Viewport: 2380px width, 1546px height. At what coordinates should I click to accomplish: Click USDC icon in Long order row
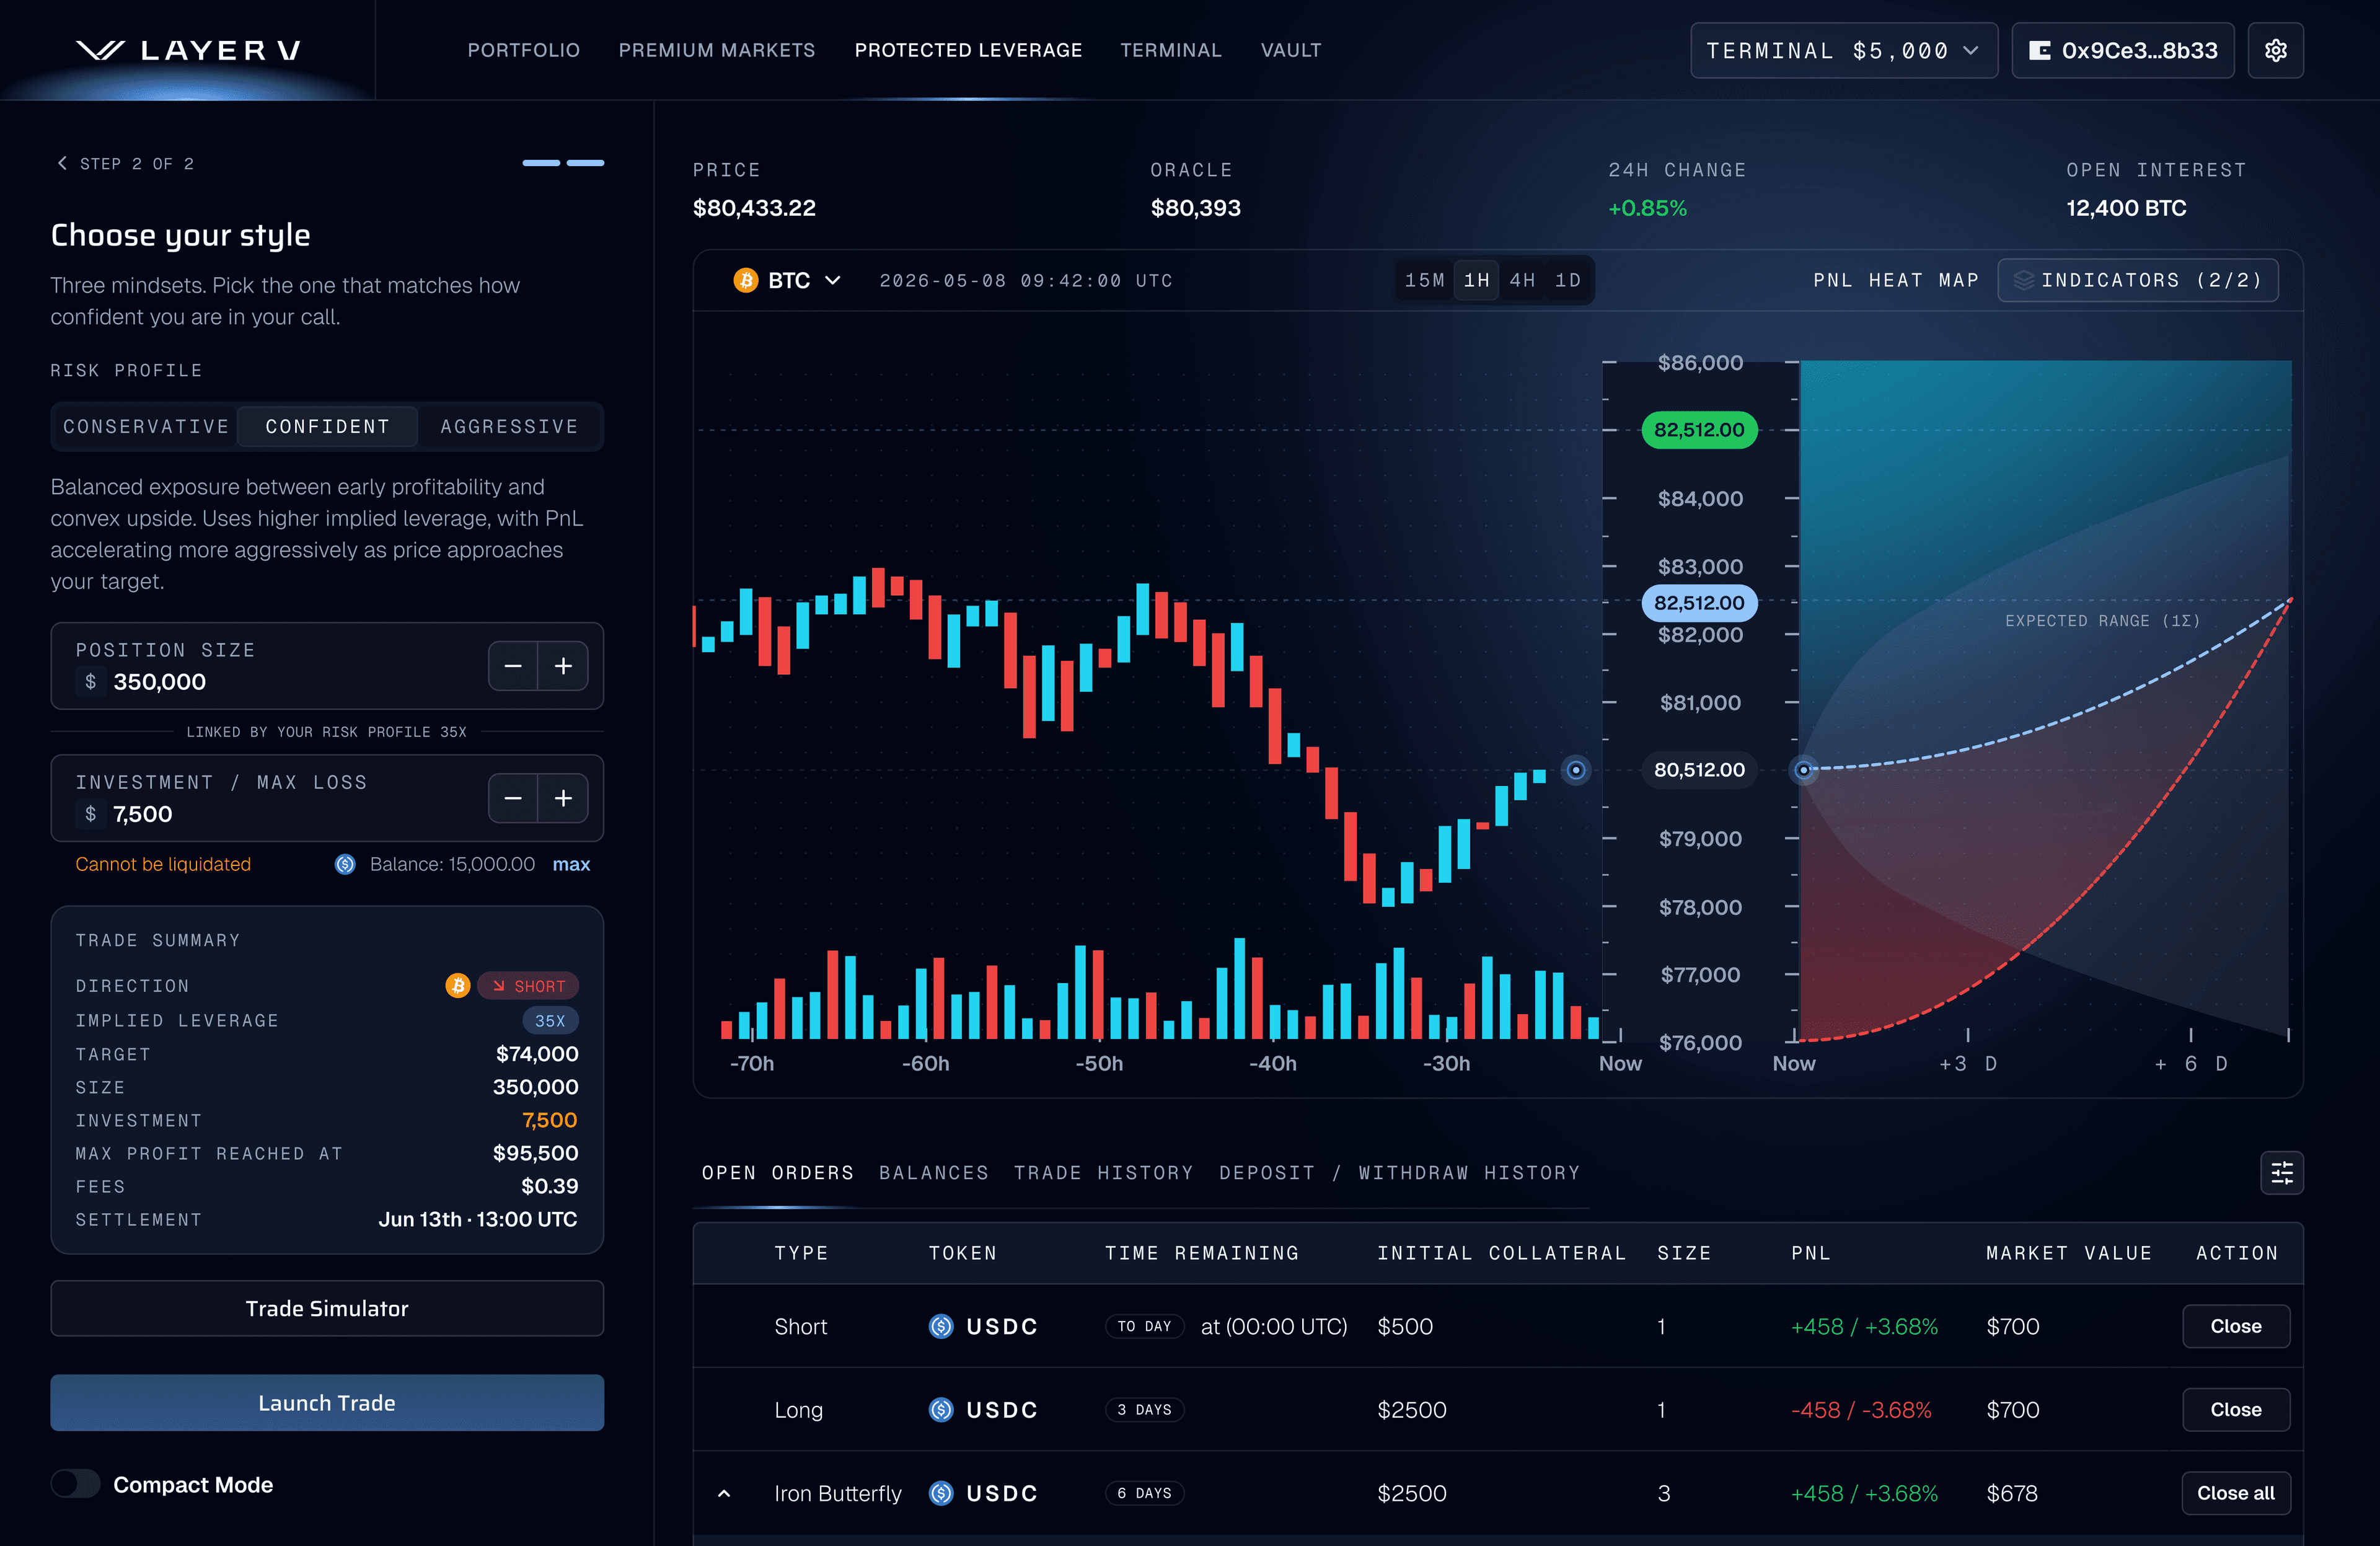[x=941, y=1410]
